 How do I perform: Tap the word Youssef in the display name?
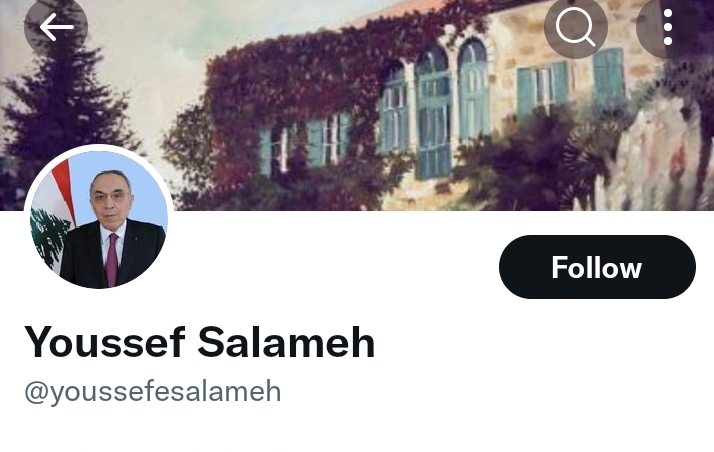point(105,342)
